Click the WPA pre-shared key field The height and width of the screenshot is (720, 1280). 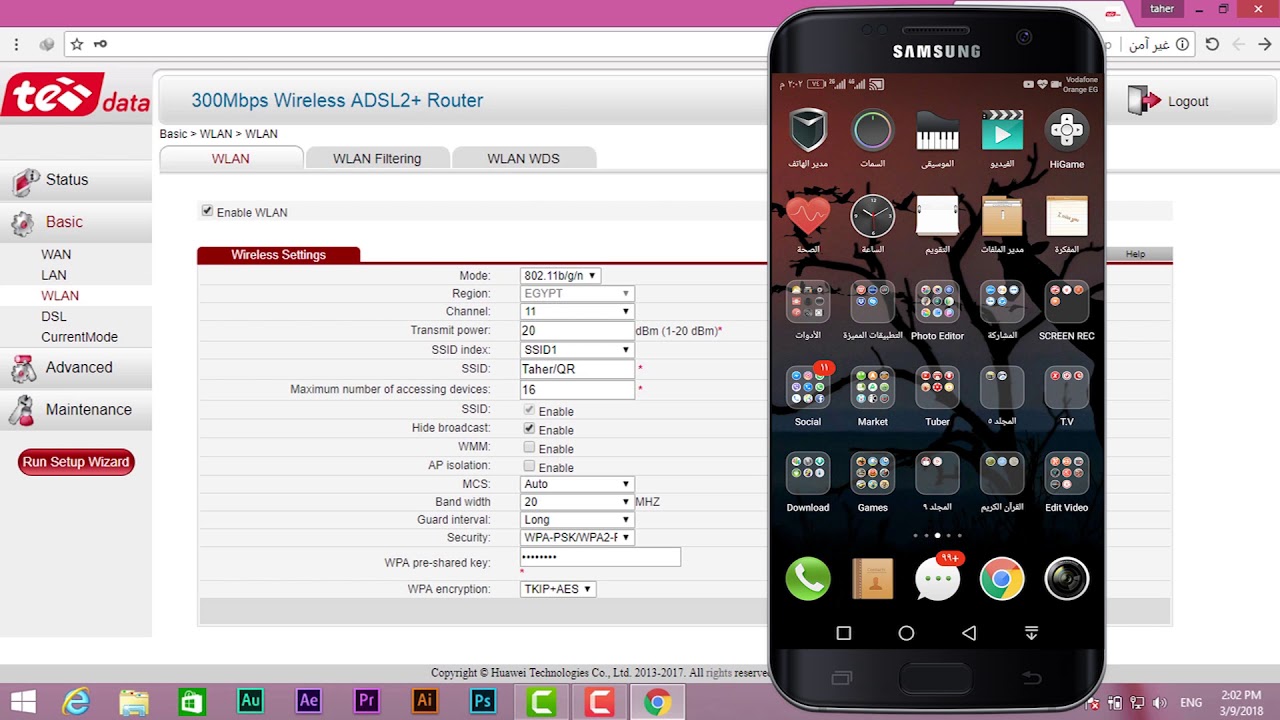click(600, 558)
